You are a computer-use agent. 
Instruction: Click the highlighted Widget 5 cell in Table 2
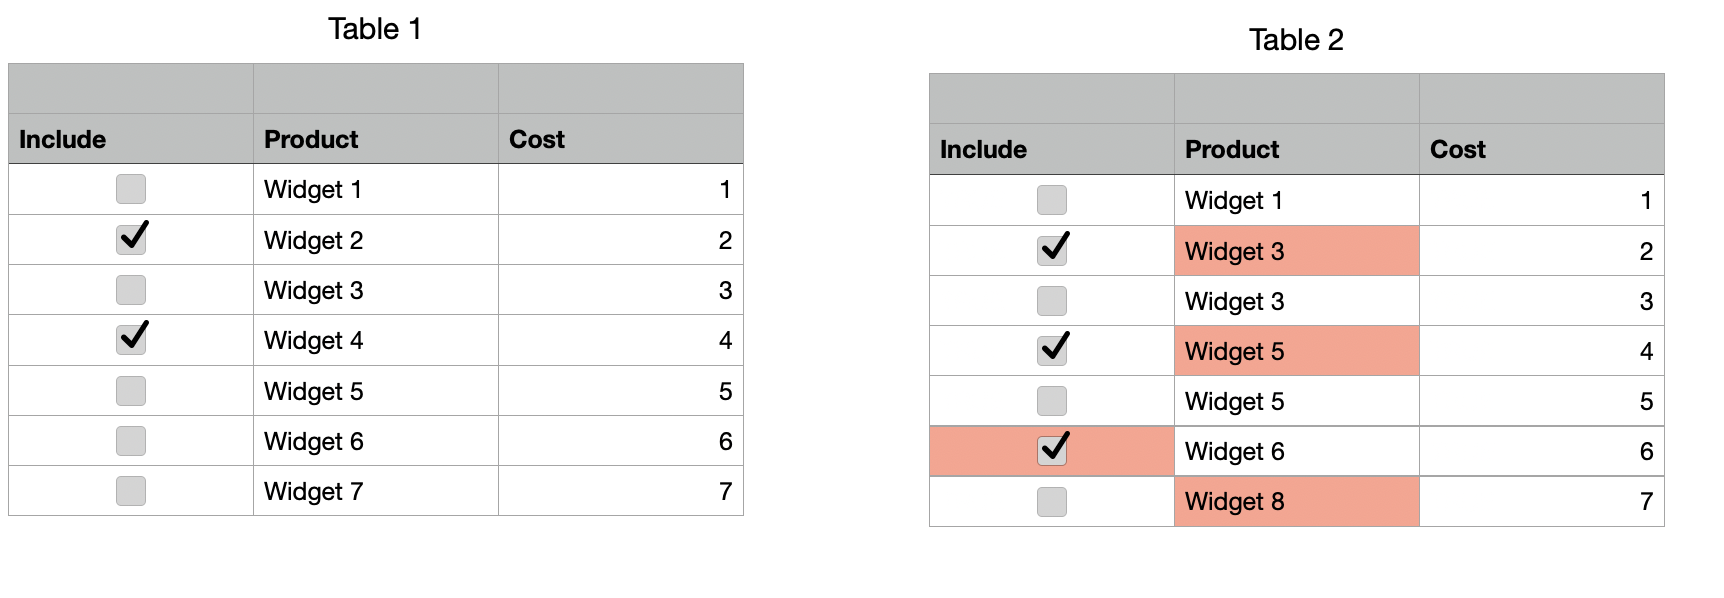1296,351
